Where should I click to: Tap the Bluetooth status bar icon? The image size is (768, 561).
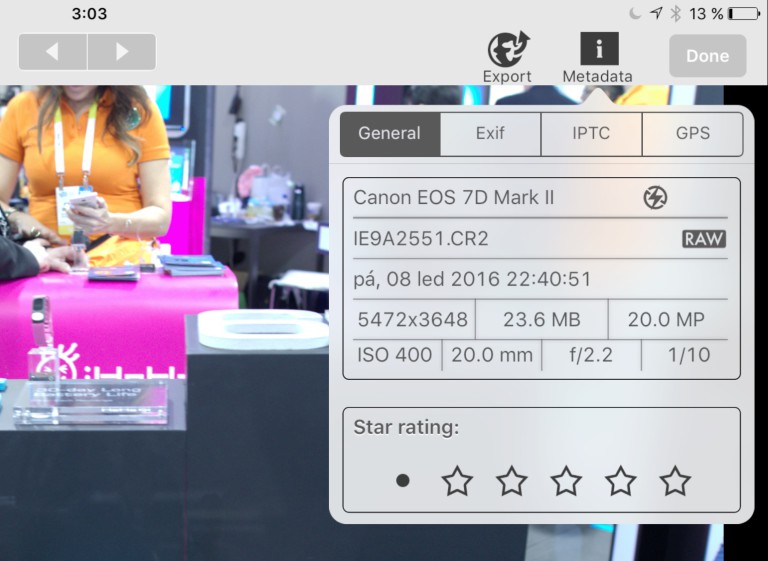point(675,14)
